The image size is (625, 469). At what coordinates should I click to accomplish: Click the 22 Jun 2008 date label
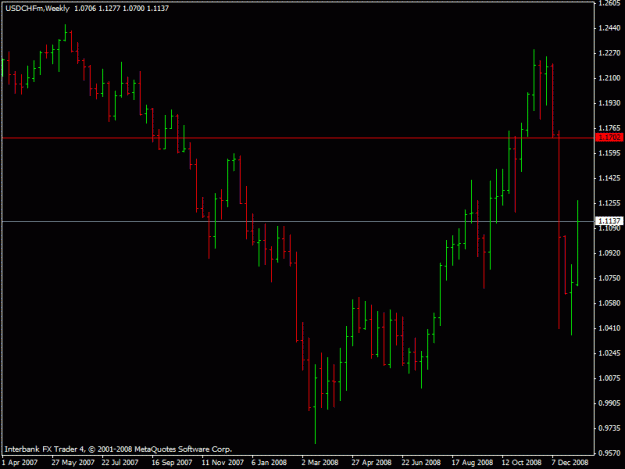421,462
